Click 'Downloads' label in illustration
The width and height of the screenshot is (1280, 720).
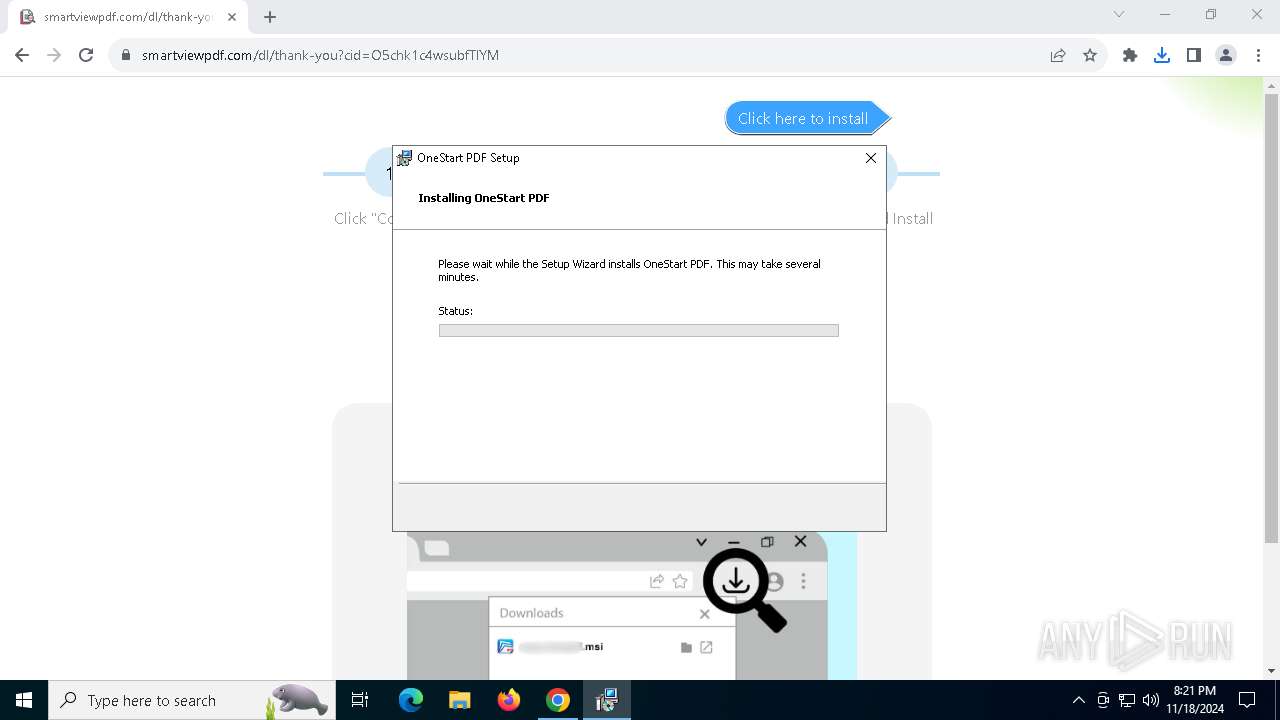coord(531,613)
